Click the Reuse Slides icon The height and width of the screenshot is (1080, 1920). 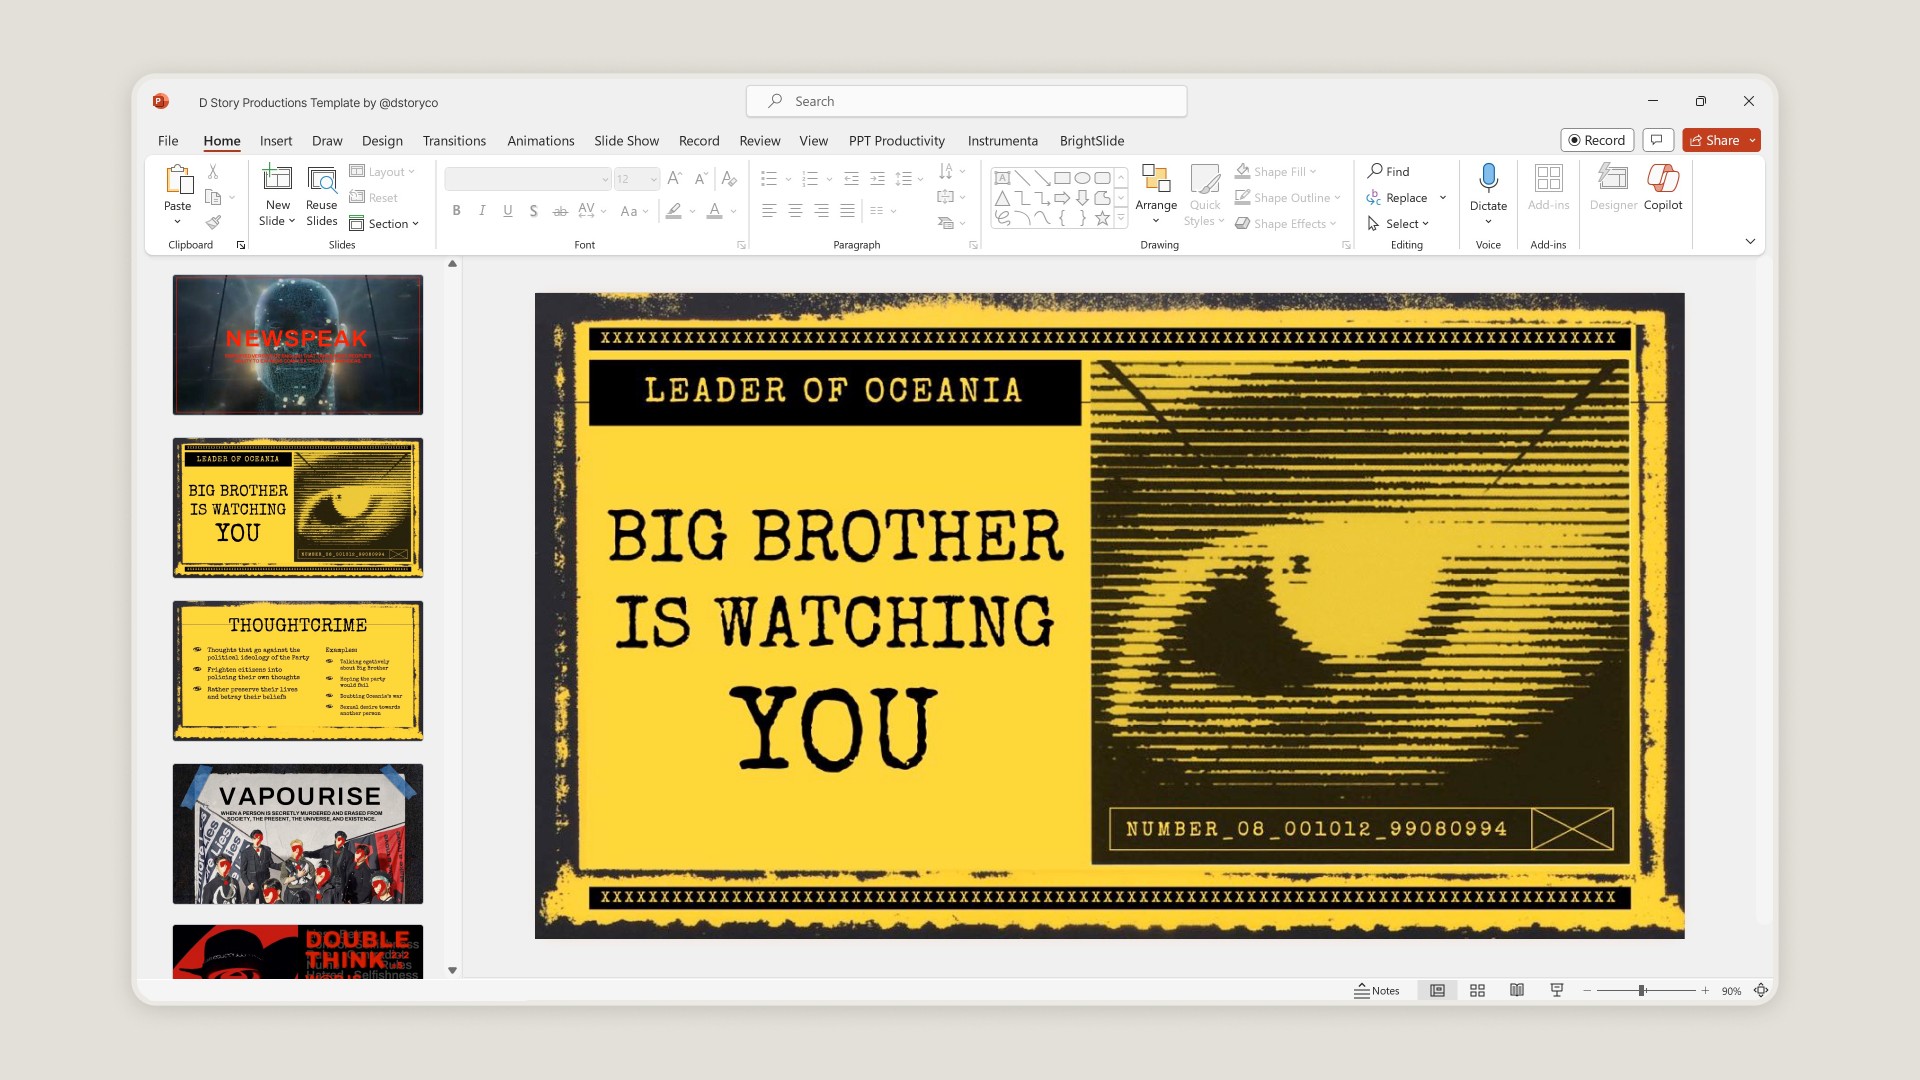[321, 180]
